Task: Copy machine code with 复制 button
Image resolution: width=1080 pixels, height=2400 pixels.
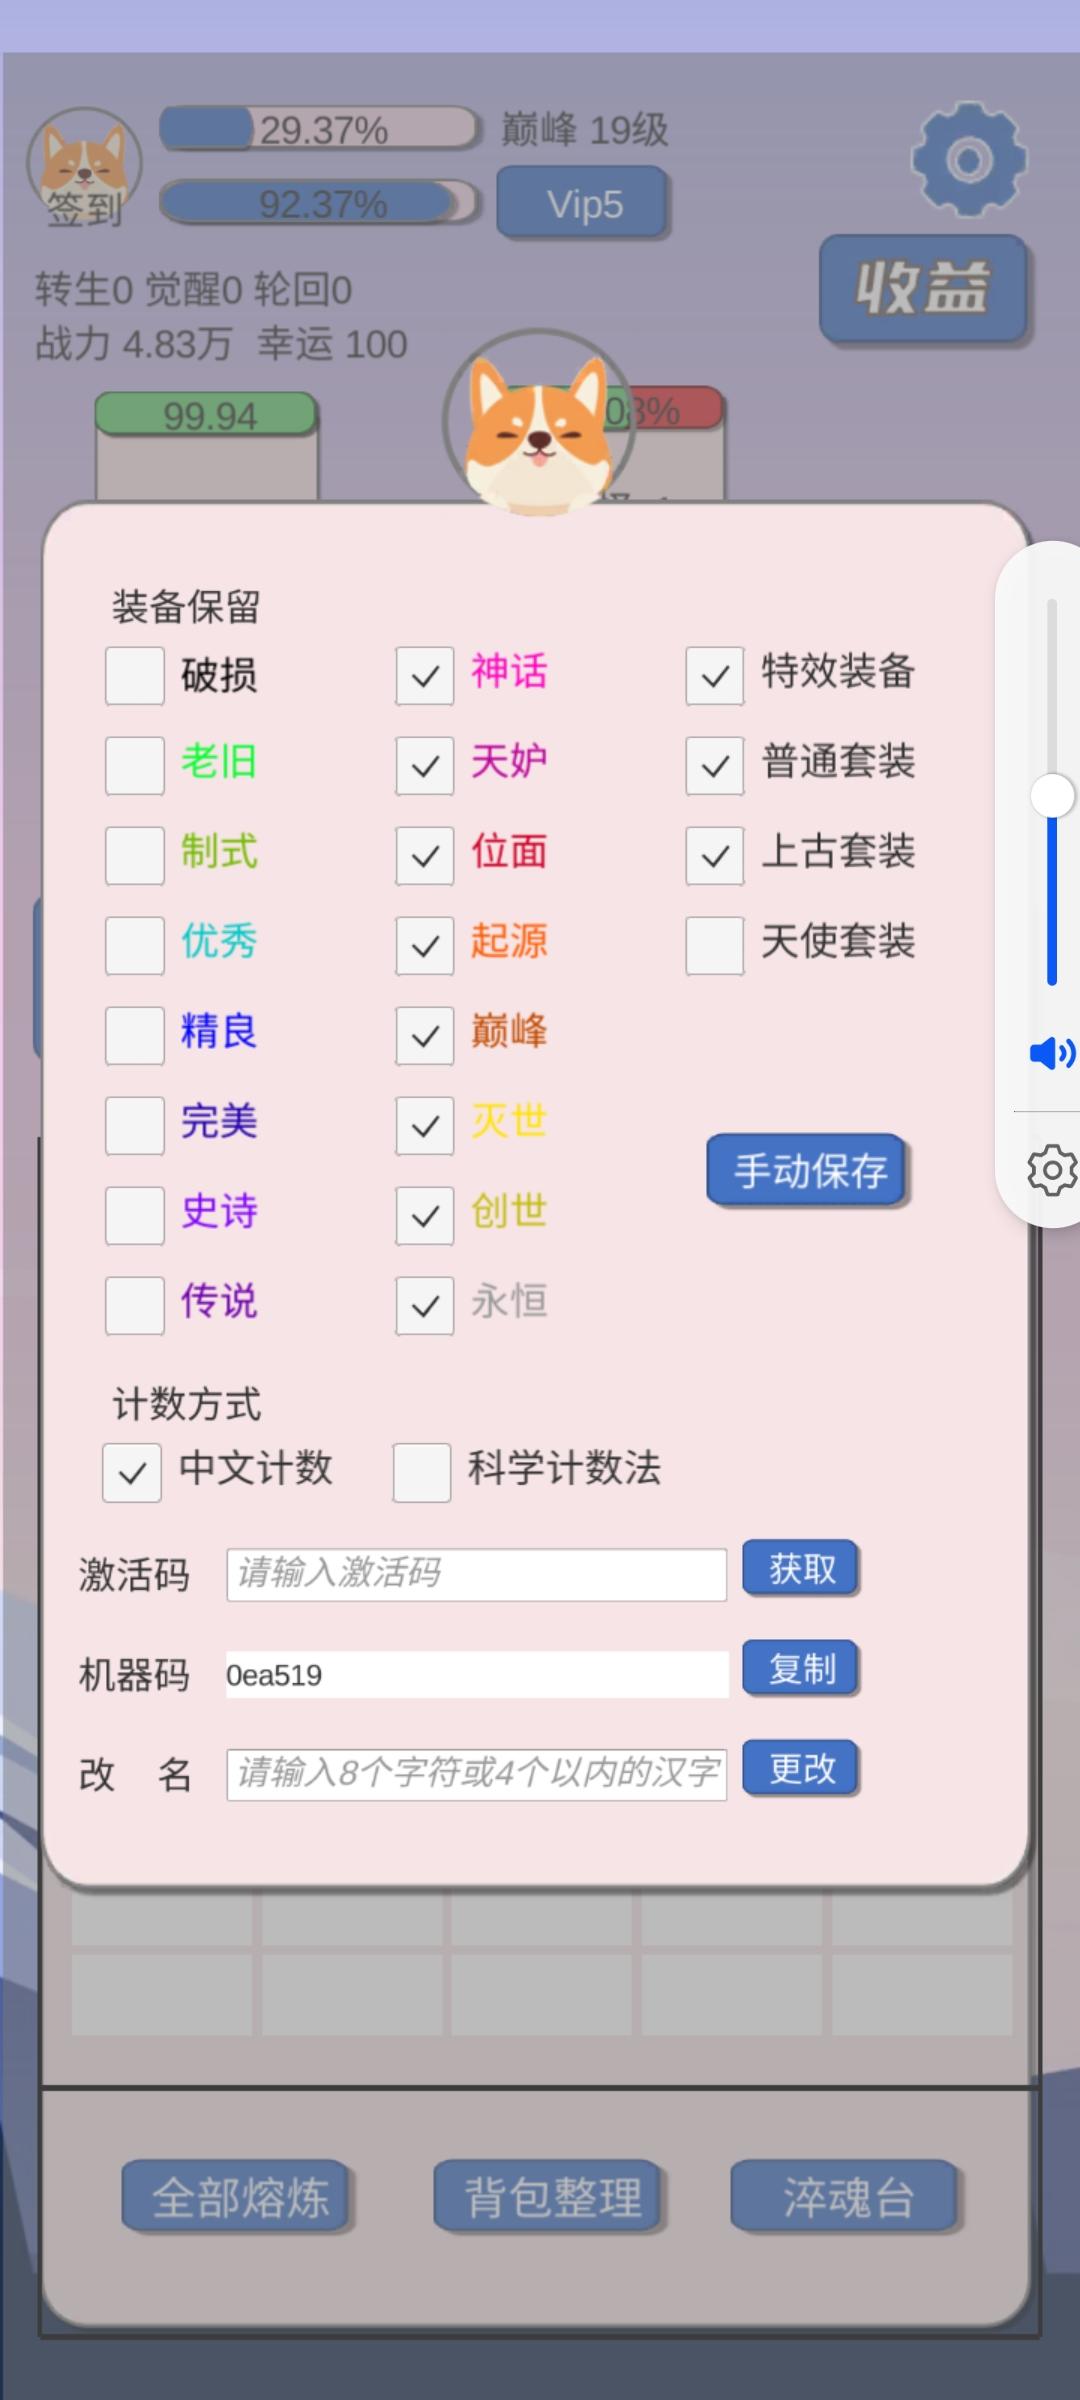Action: (801, 1668)
